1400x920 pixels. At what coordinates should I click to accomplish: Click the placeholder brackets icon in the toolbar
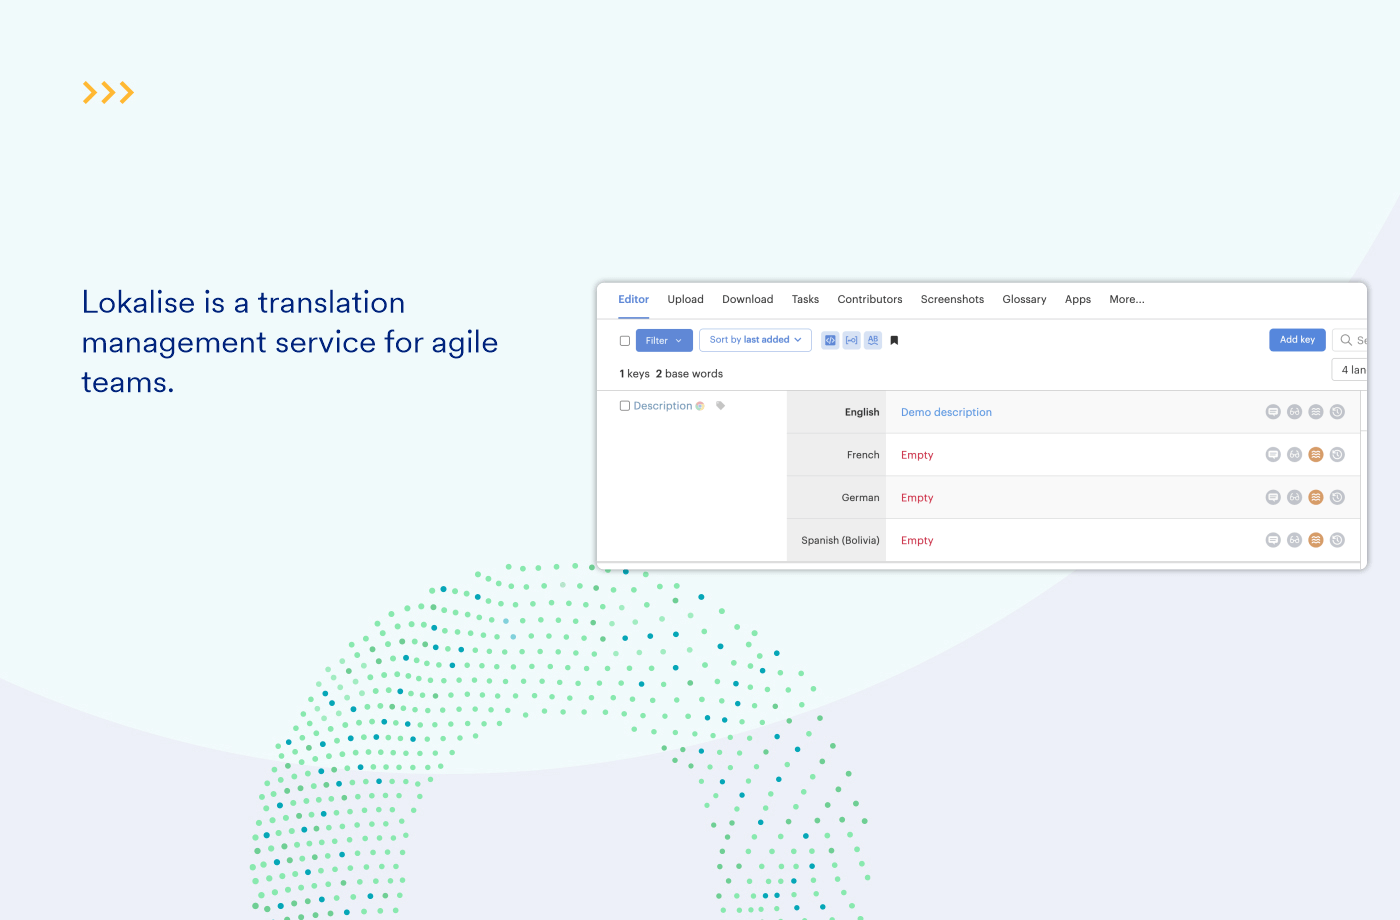[x=852, y=340]
